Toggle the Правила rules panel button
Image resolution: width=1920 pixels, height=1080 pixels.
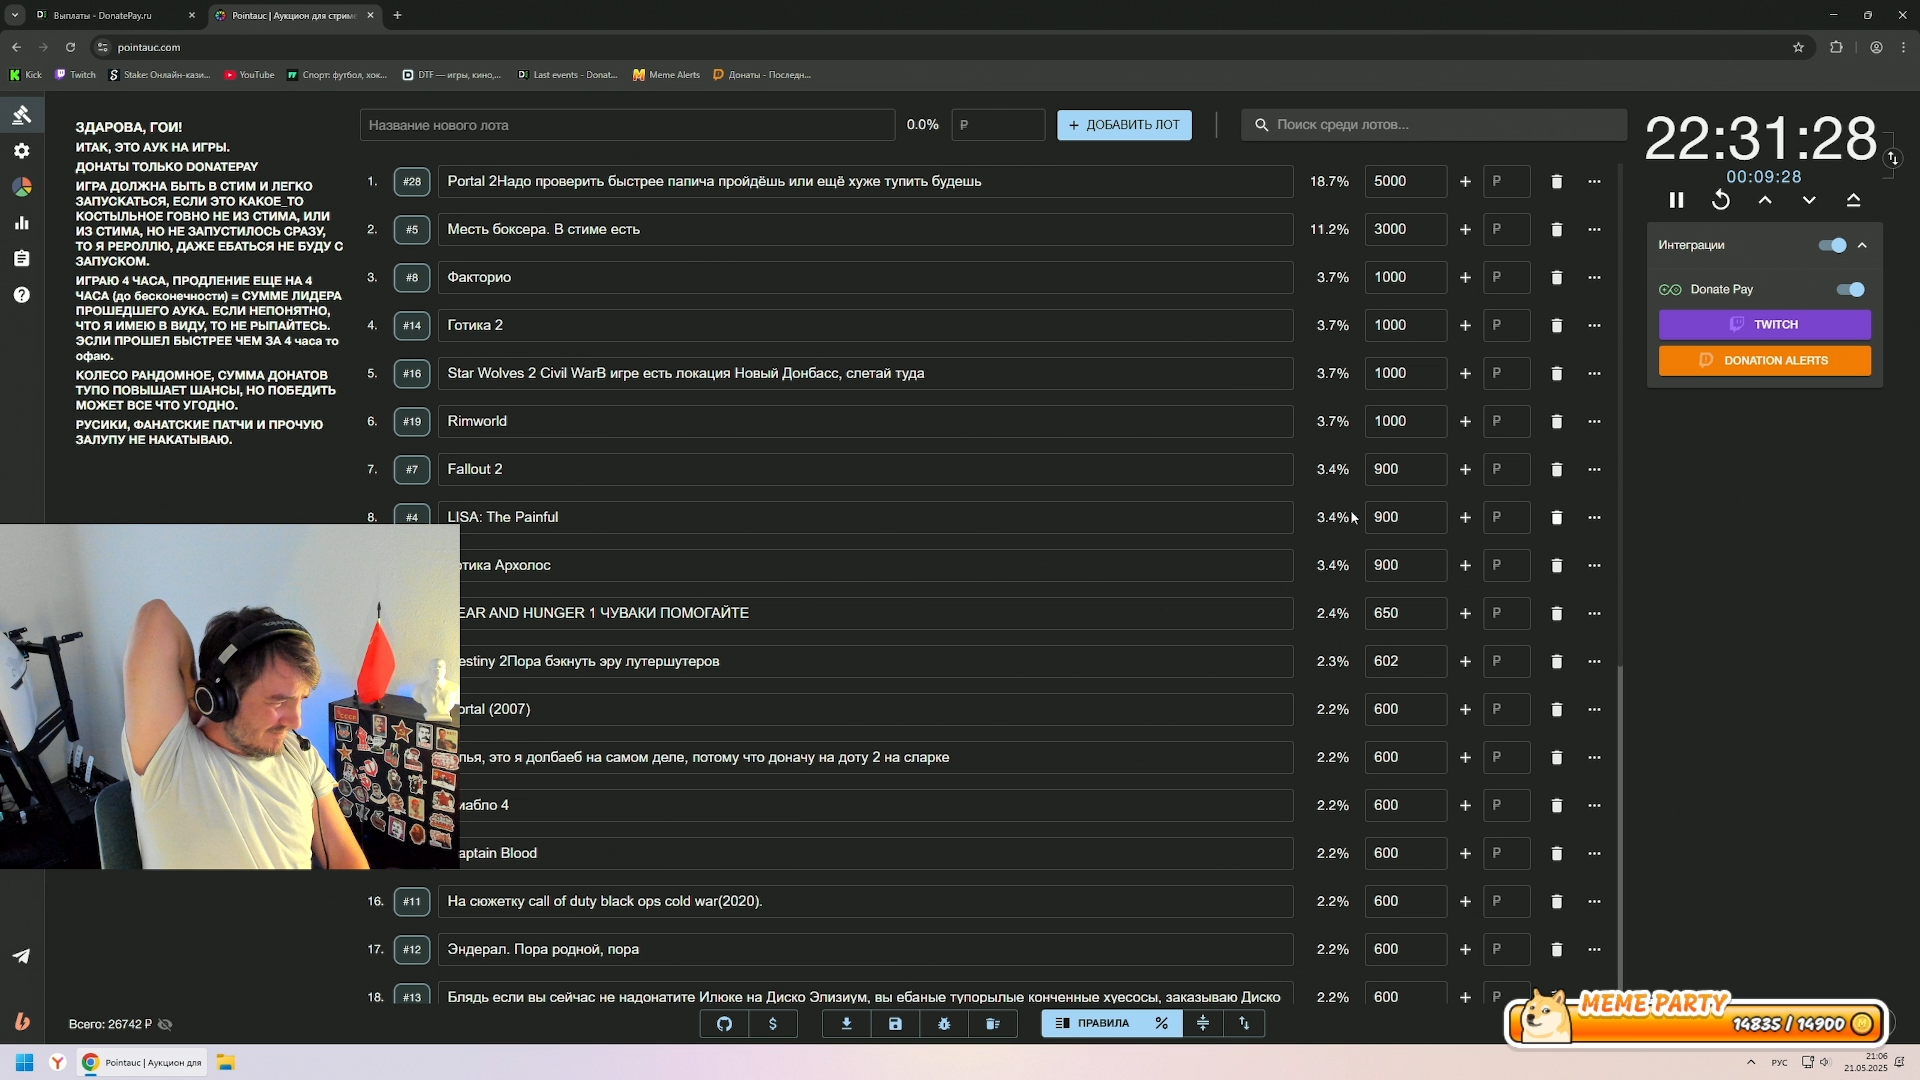pos(1092,1023)
